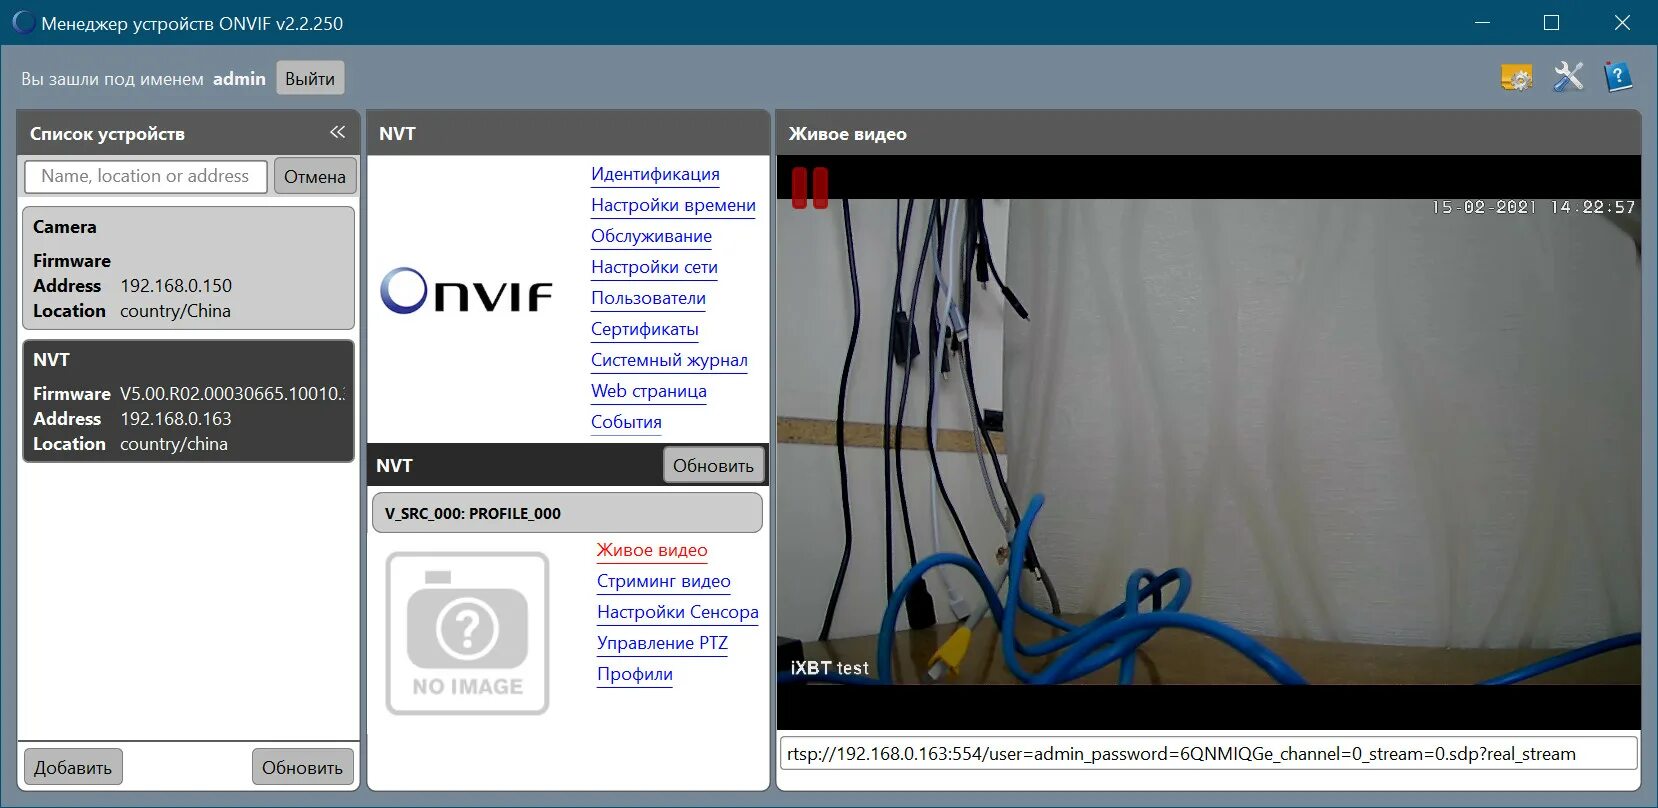Open the gear folder configuration icon
Image resolution: width=1658 pixels, height=808 pixels.
click(x=1517, y=77)
